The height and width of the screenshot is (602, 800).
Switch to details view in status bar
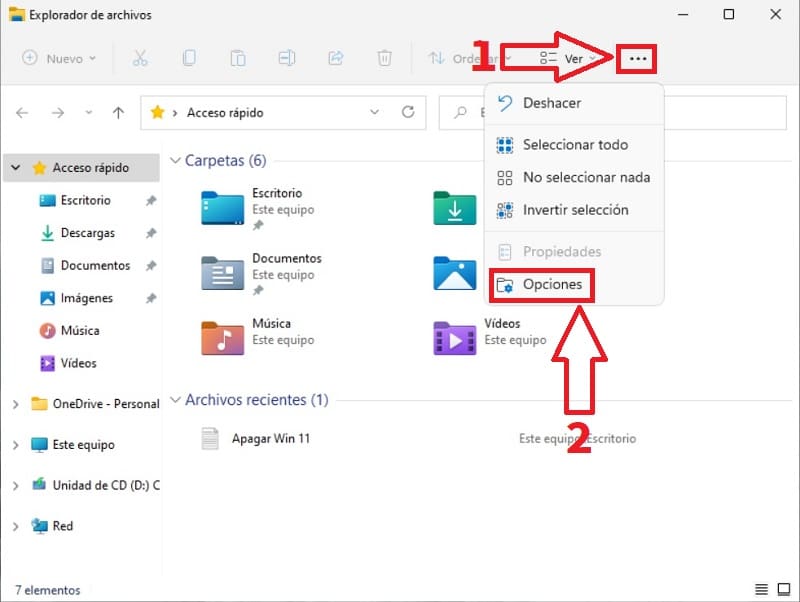761,590
